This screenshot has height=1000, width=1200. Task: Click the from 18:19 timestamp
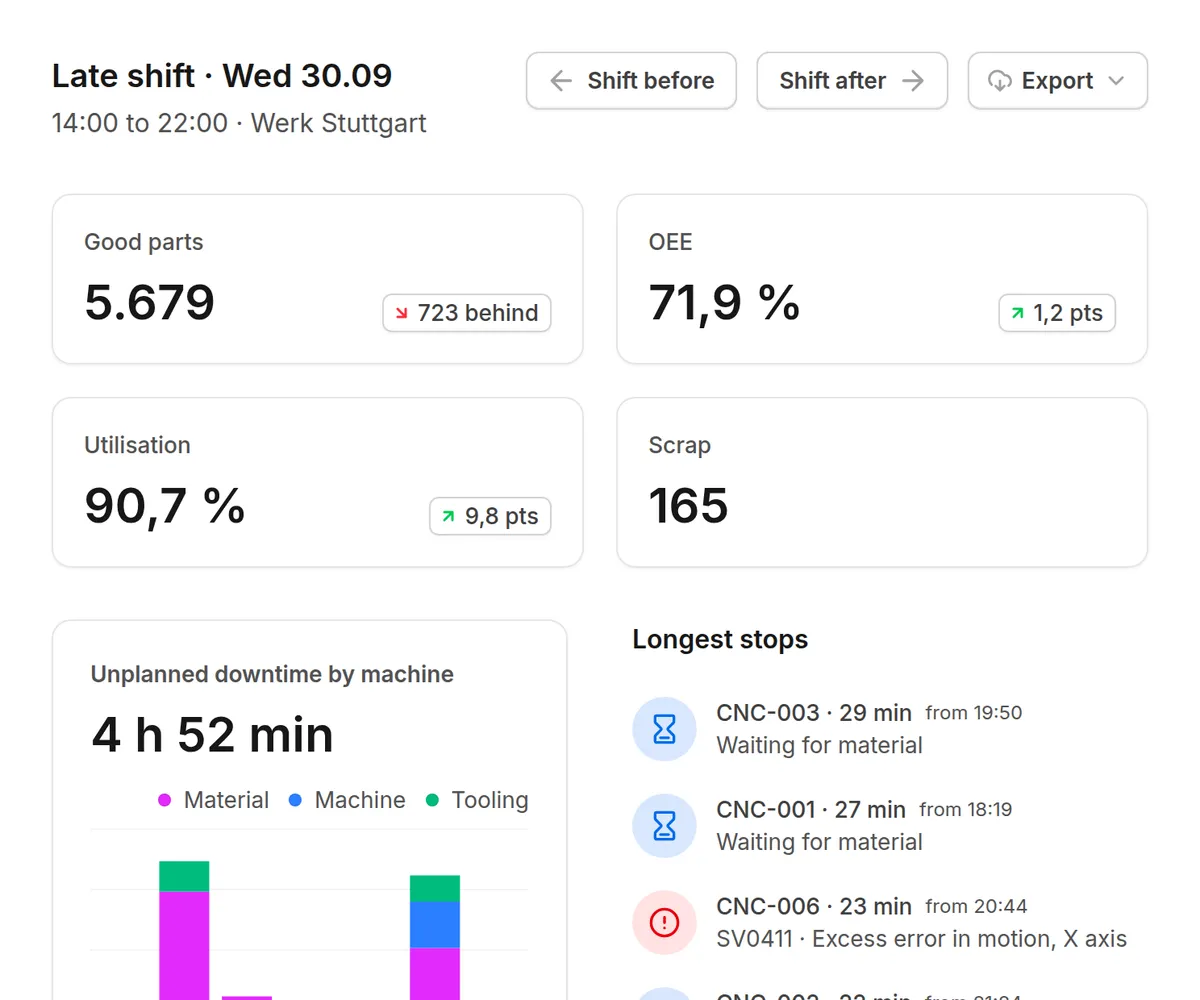point(966,810)
